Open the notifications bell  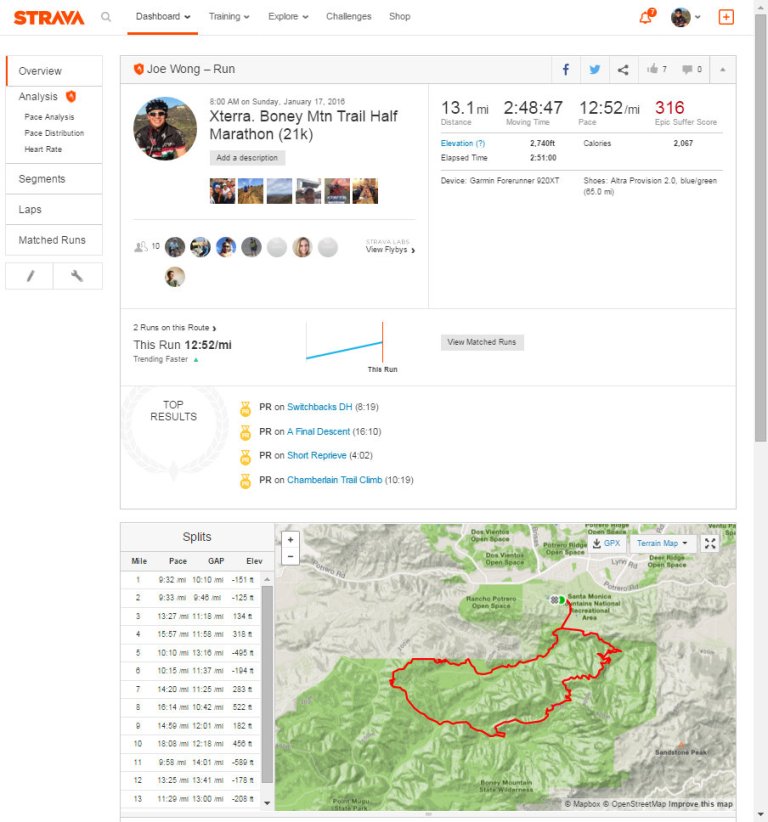[x=646, y=17]
